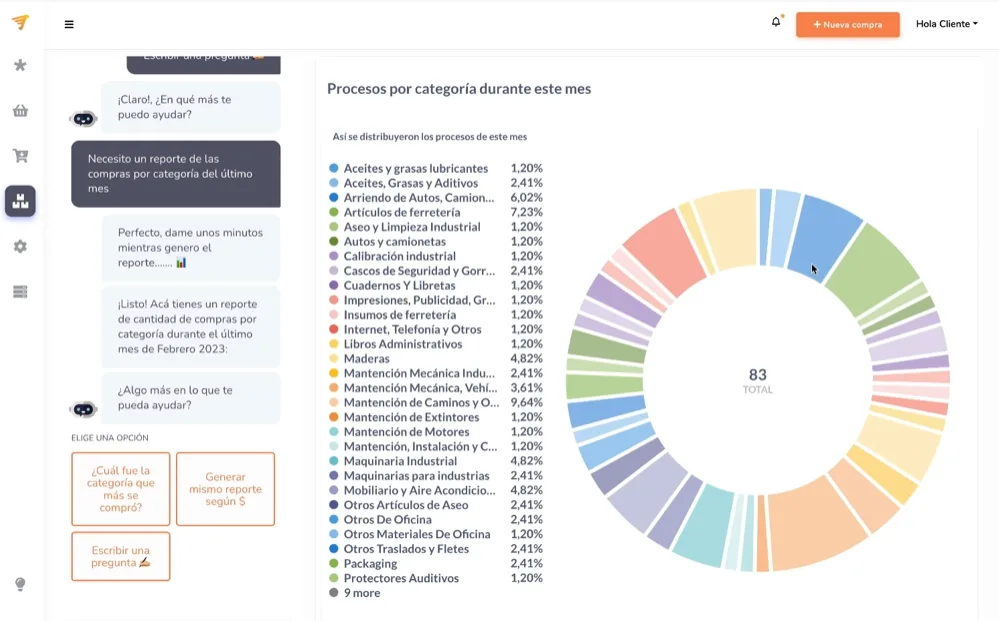999x621 pixels.
Task: Click the blue dot next to Otros Traslados y Fletes
Action: coord(333,548)
